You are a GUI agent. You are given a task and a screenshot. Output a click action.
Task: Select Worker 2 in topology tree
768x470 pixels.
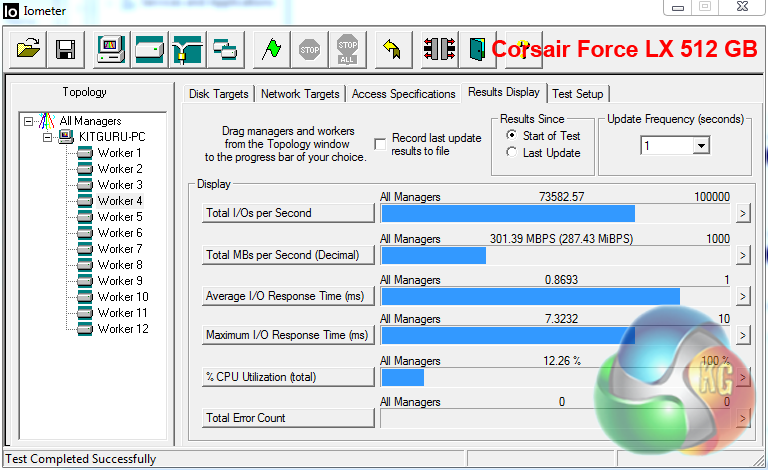click(x=120, y=169)
